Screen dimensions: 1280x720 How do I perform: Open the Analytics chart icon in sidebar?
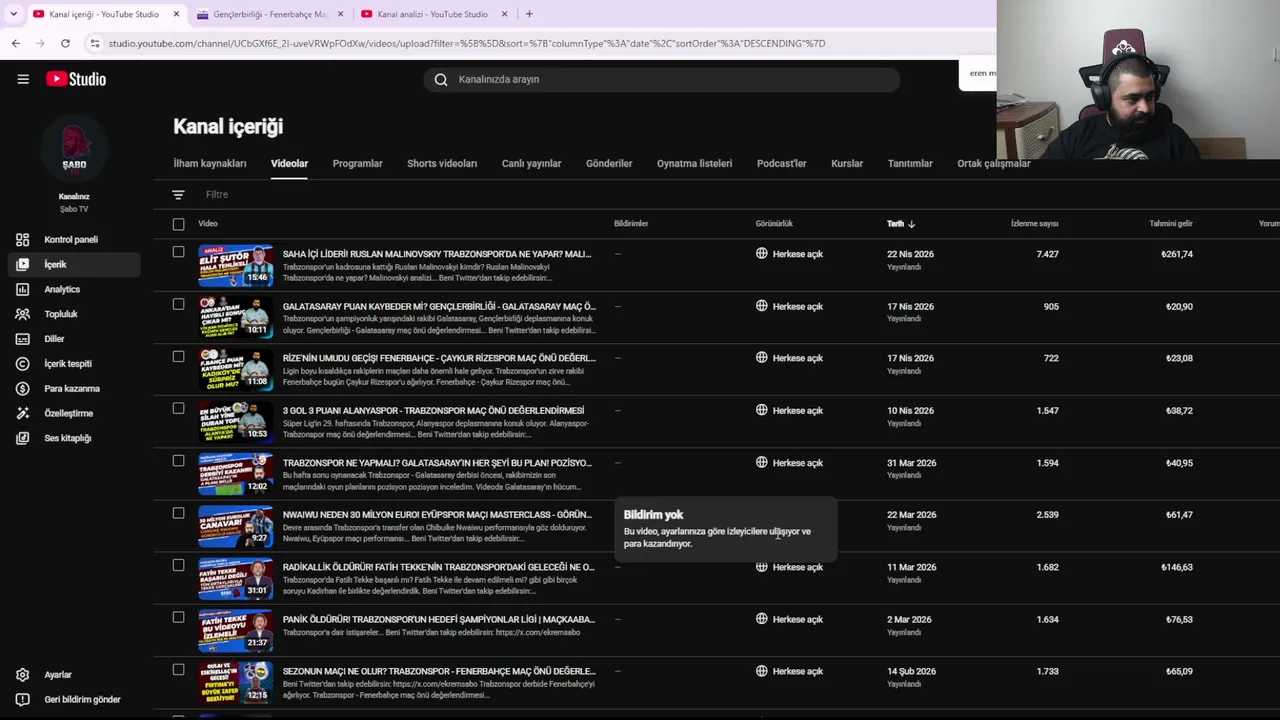click(22, 290)
